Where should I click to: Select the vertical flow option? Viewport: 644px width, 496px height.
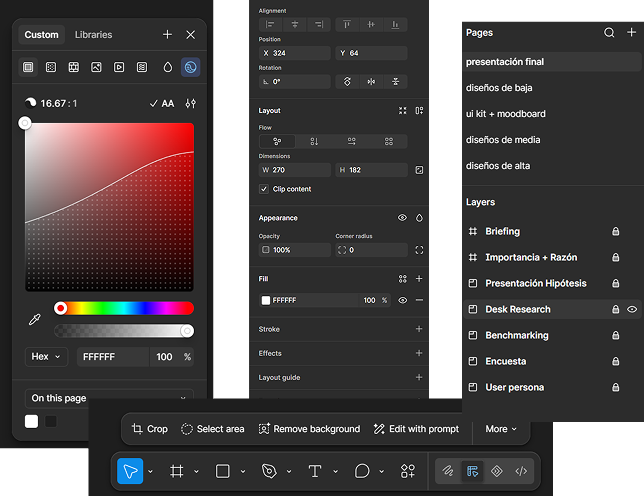click(314, 141)
